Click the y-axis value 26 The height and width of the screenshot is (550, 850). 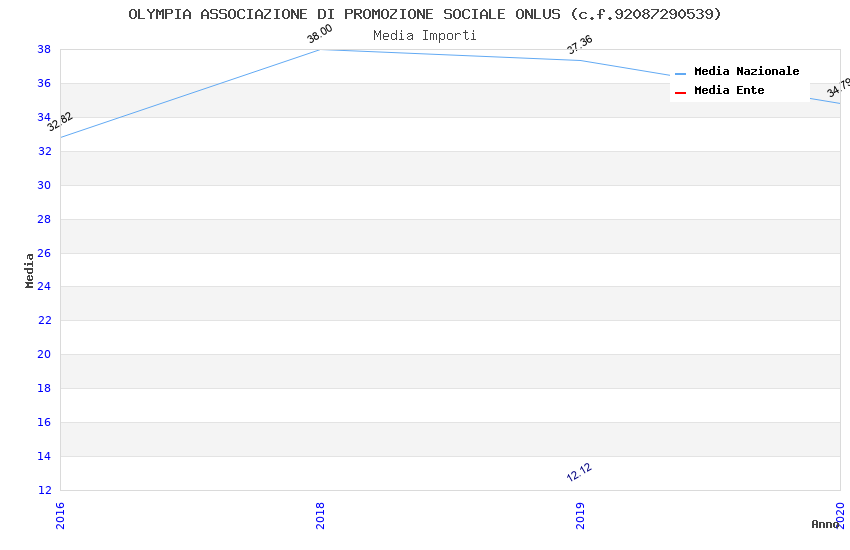pyautogui.click(x=44, y=253)
